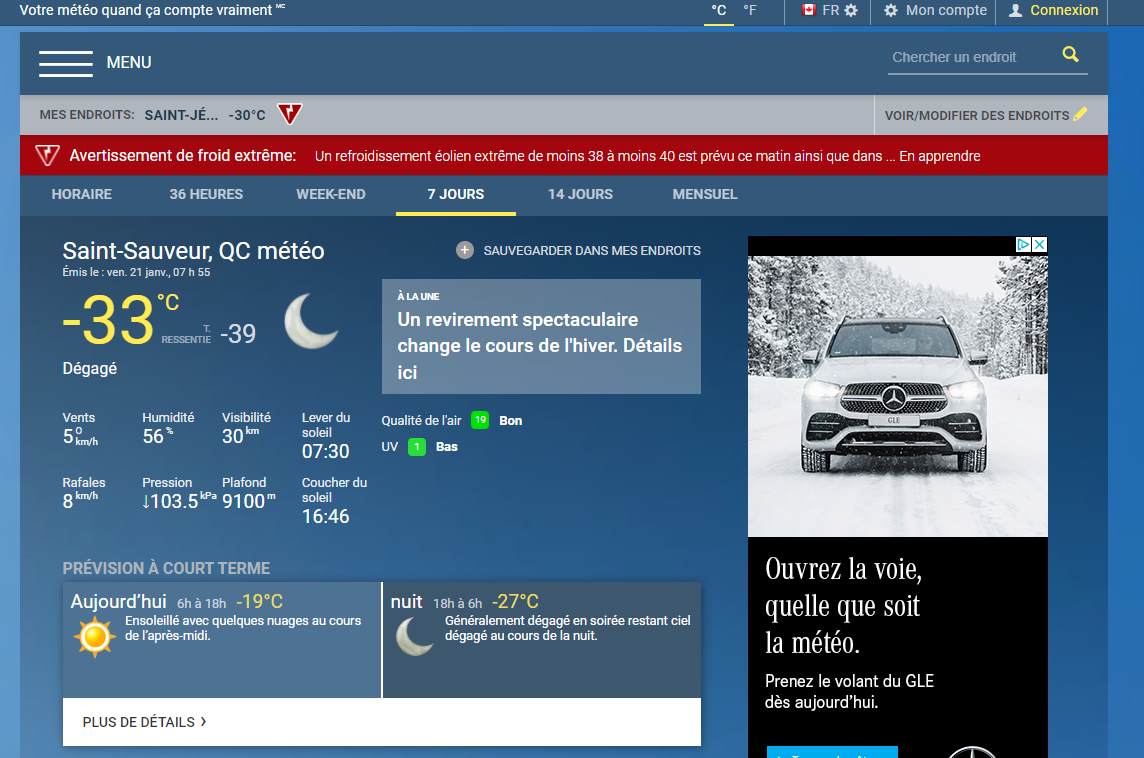Screen dimensions: 1144x758
Task: Click the Lever du soleil 07:30 value
Action: click(x=325, y=452)
